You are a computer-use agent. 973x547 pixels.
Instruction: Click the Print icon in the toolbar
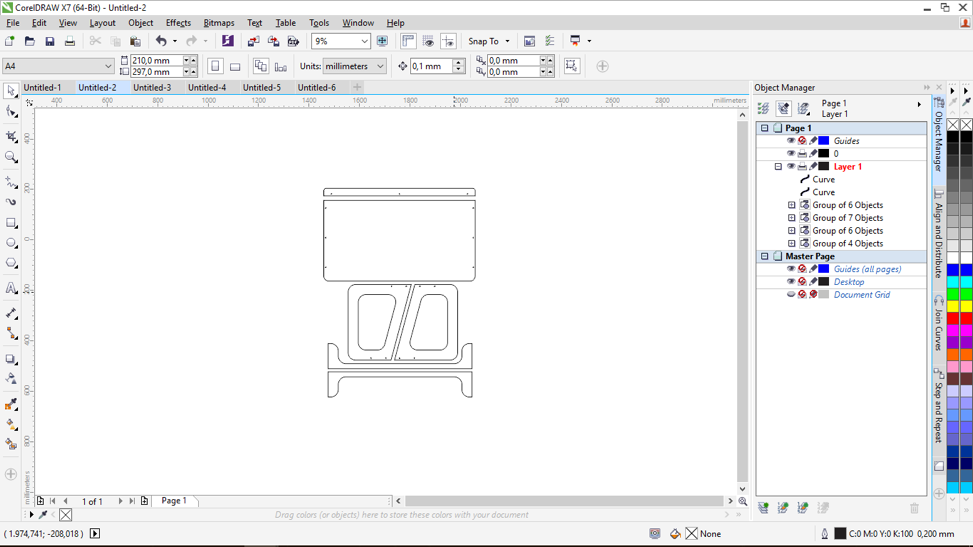coord(69,41)
